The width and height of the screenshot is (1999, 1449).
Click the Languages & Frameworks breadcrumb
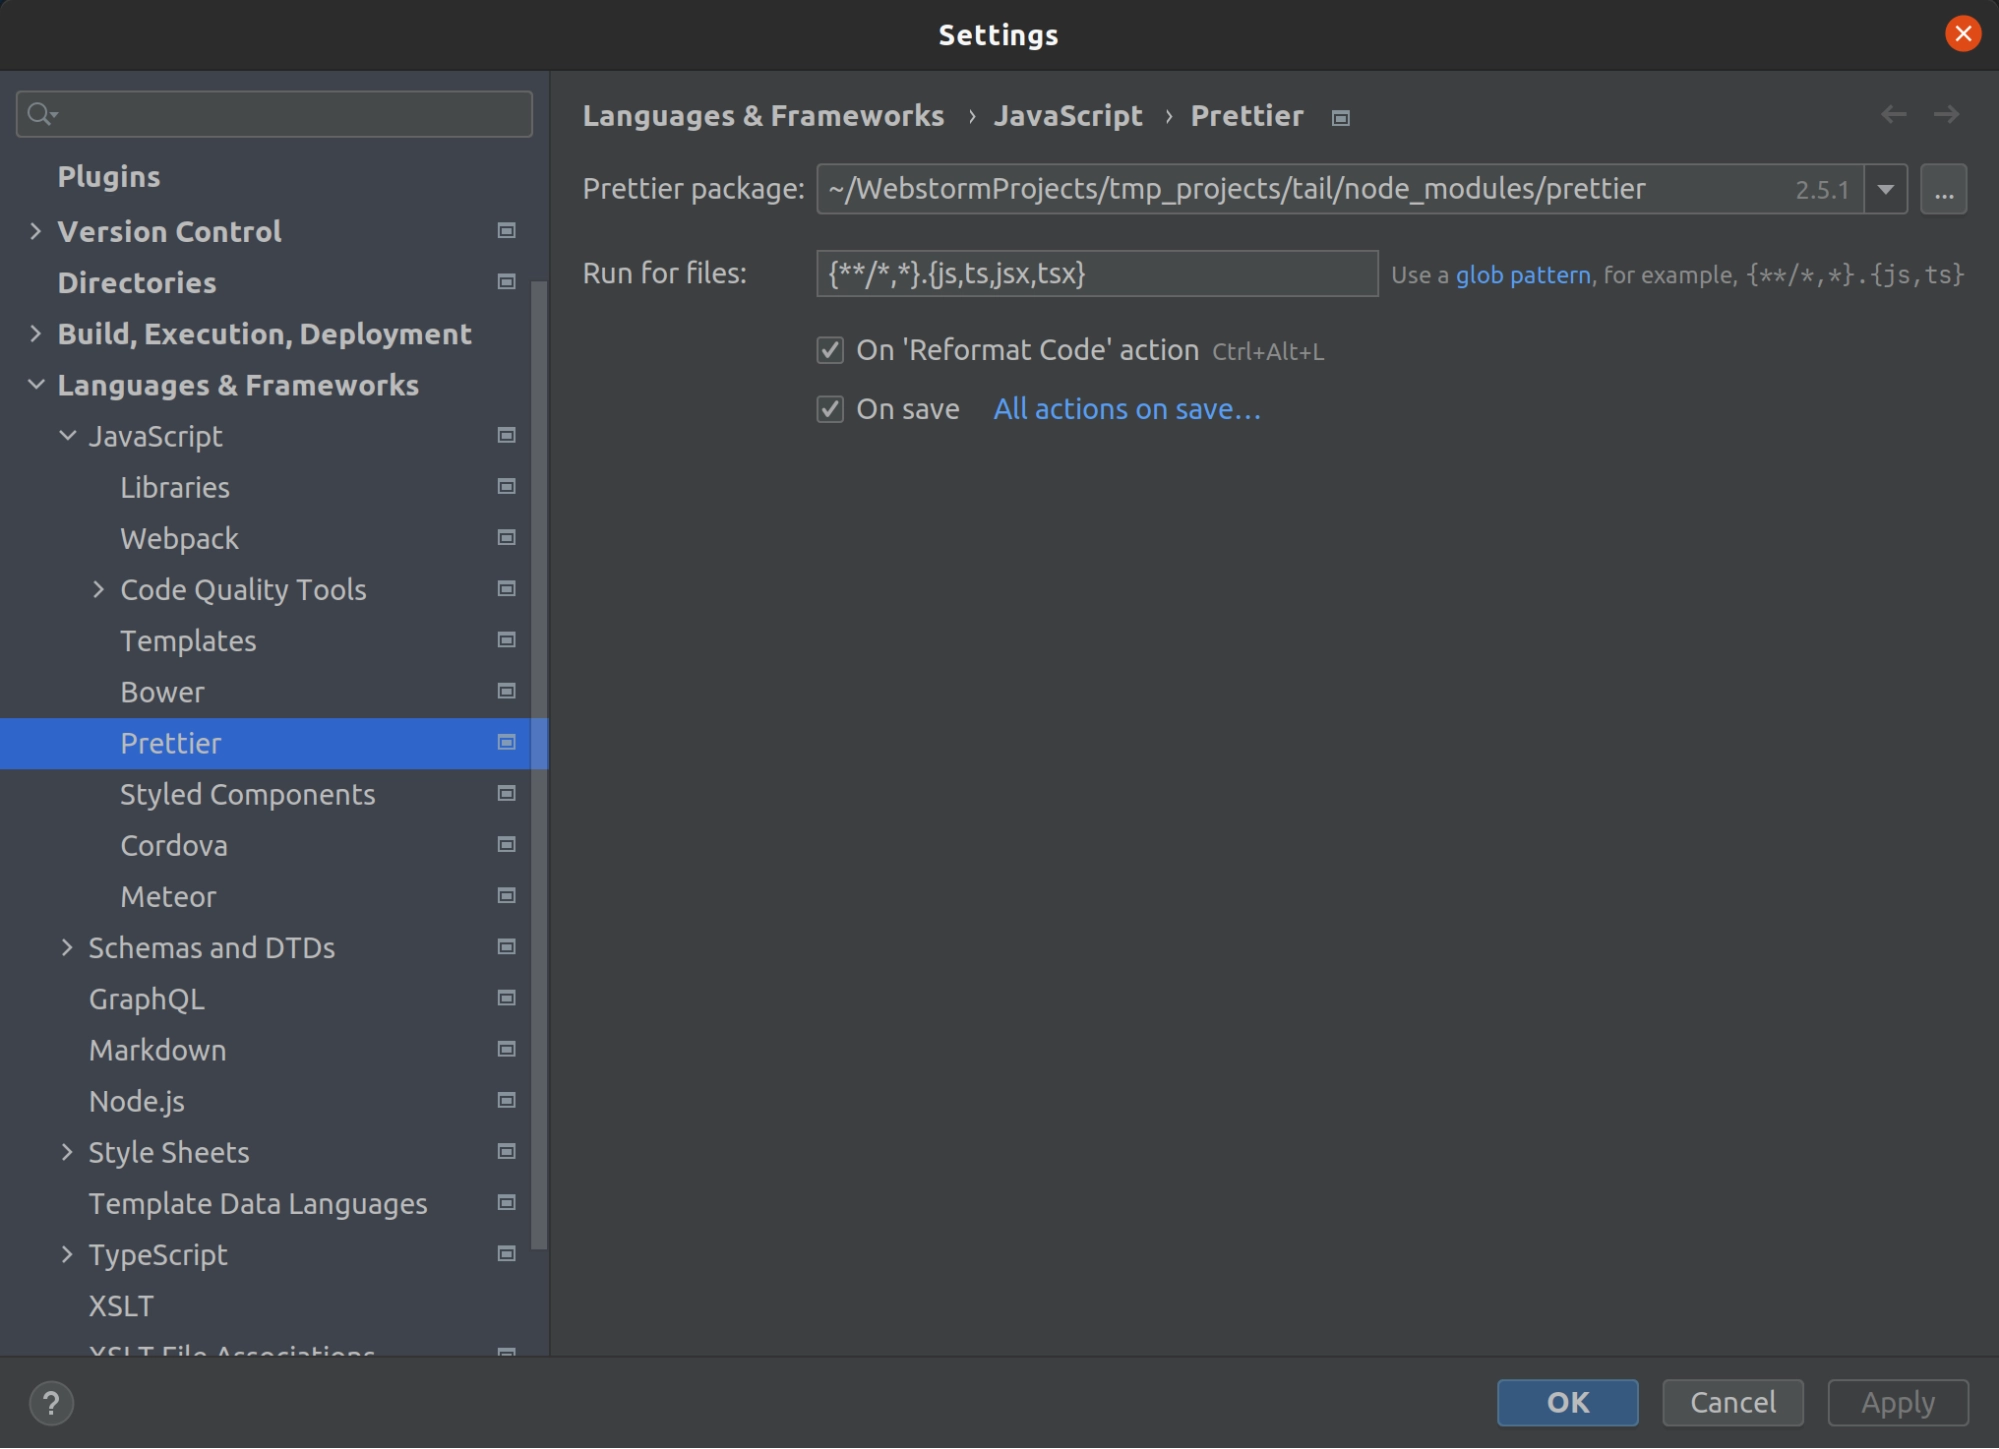point(763,116)
